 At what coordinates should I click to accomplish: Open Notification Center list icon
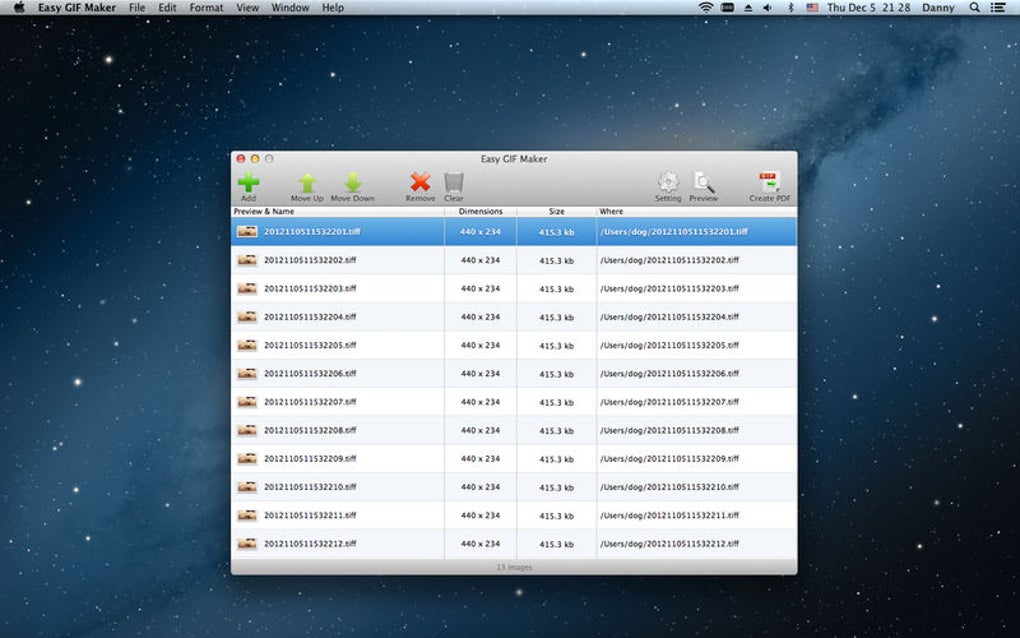pyautogui.click(x=997, y=7)
